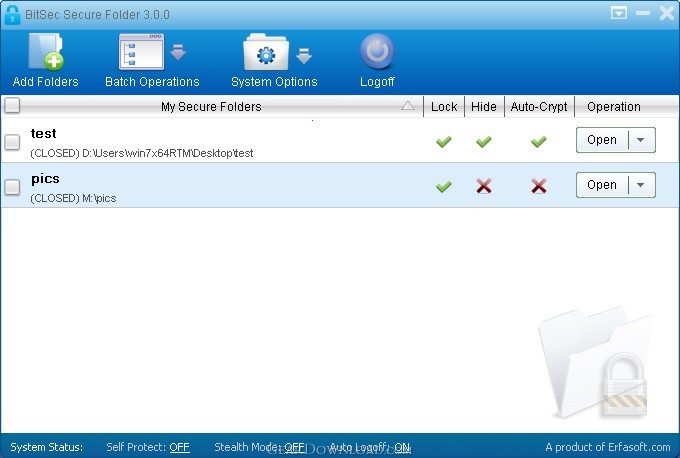Screen dimensions: 680x458
Task: Click the Operation column header
Action: [614, 106]
